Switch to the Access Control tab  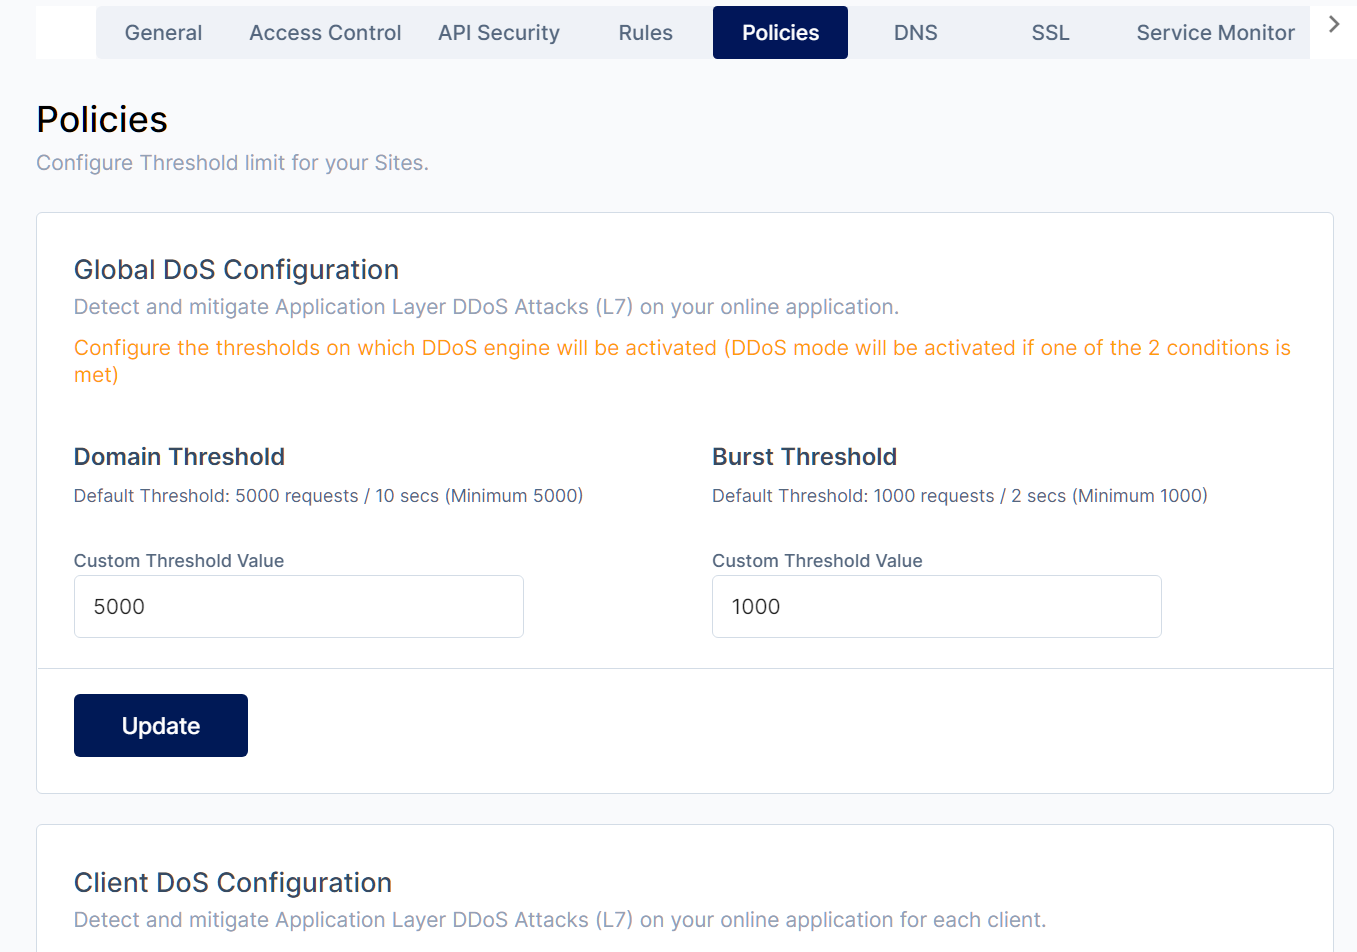(325, 33)
